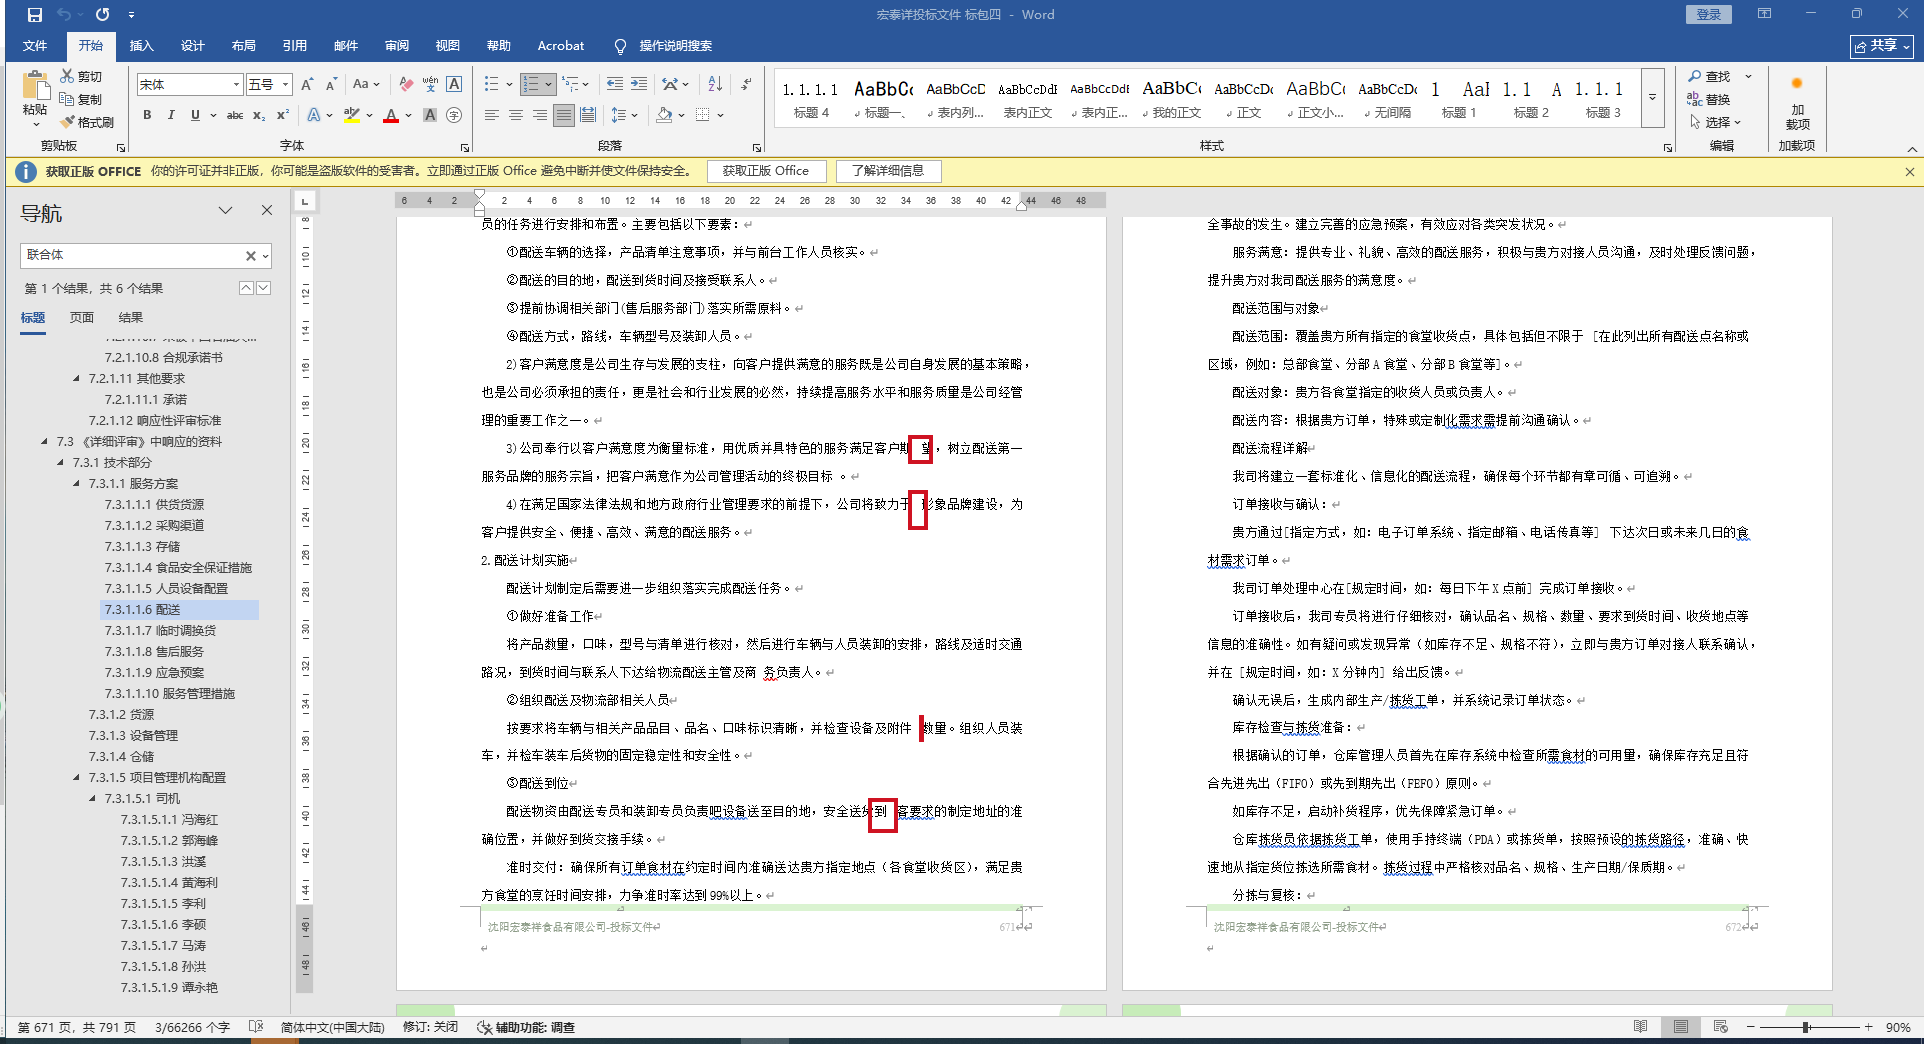Image resolution: width=1924 pixels, height=1044 pixels.
Task: Click the 登录 (Sign in) button
Action: [x=1709, y=14]
